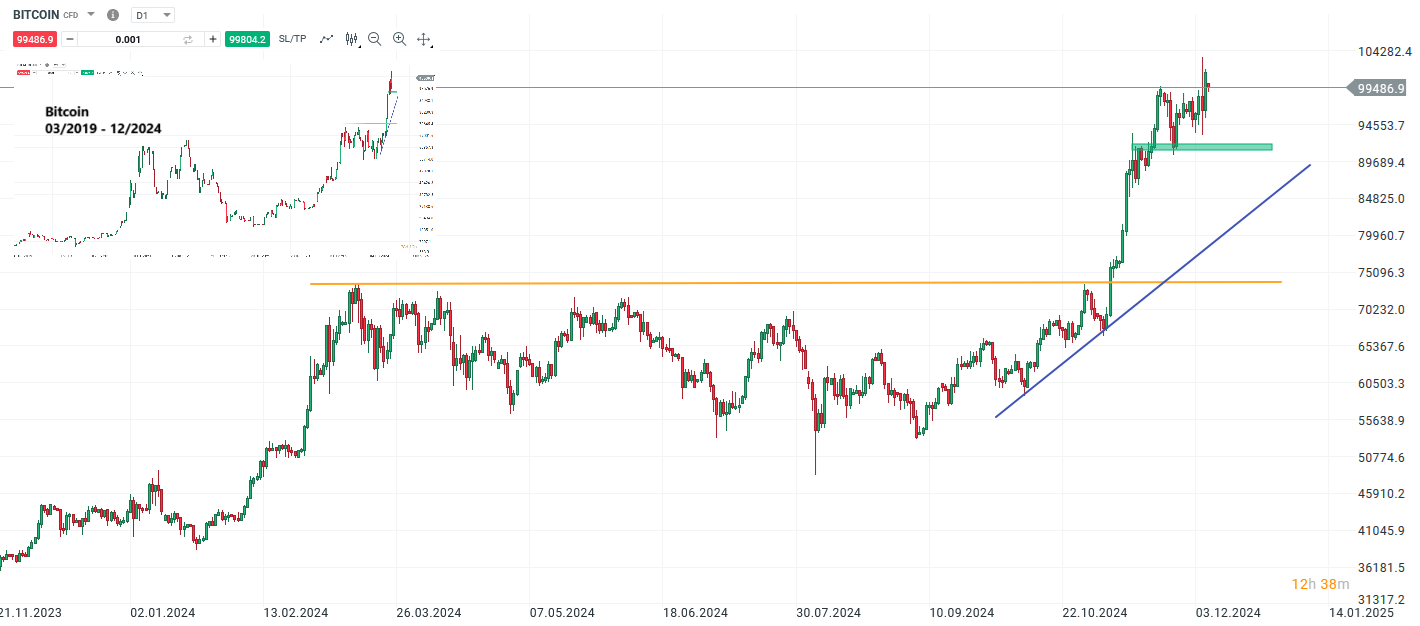This screenshot has width=1420, height=626.
Task: Click the zoom out magnifier icon
Action: tap(374, 39)
